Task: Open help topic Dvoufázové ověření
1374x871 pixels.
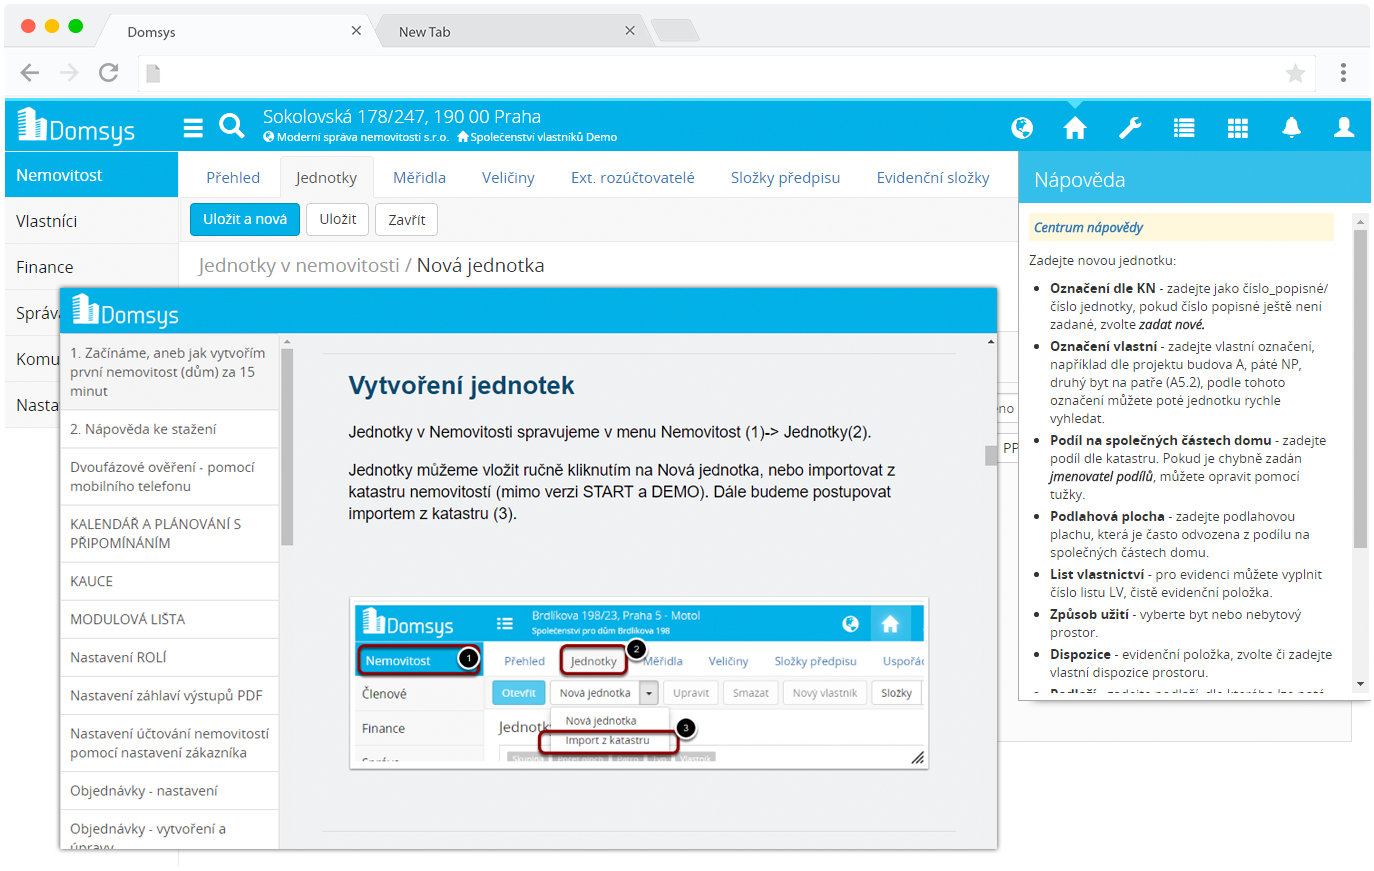Action: pos(169,477)
